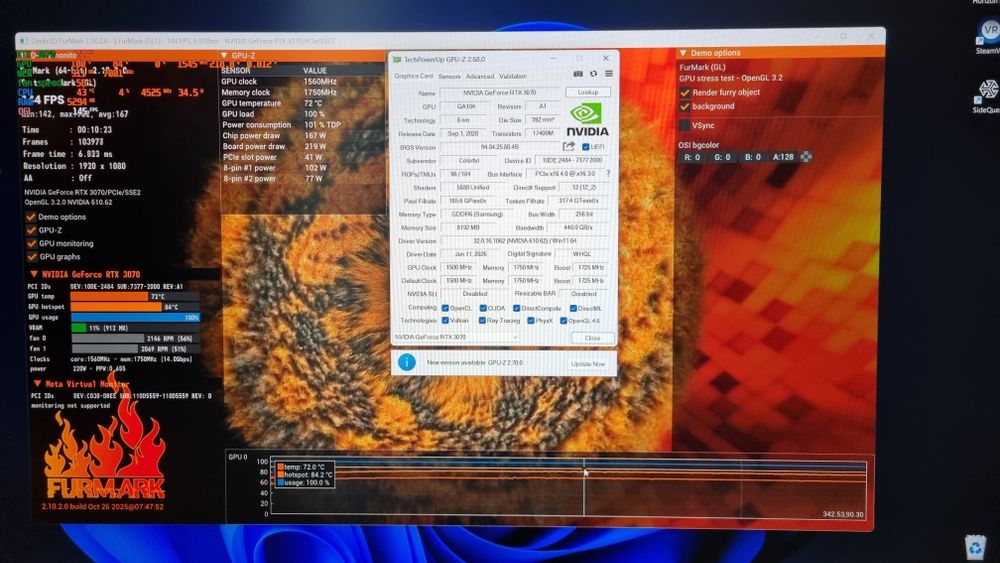Screen dimensions: 1000x563
Task: Click the Update Now button
Action: tap(587, 364)
